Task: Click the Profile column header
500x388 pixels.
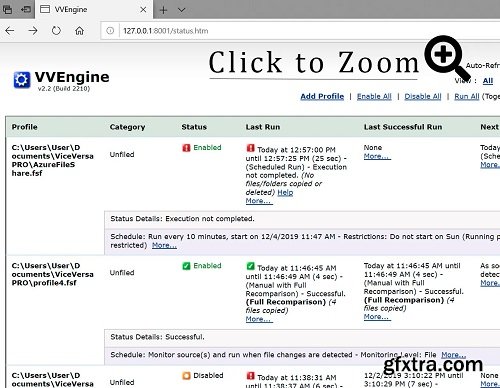Action: pos(25,127)
